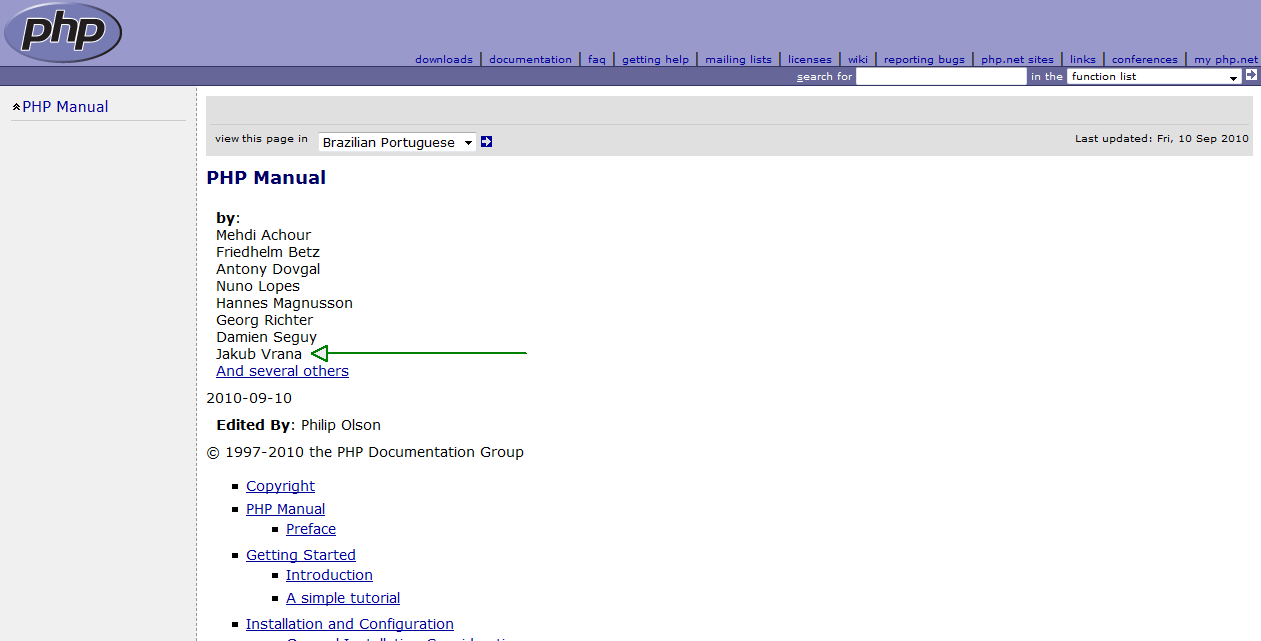
Task: Open the reporting bugs menu link
Action: coord(924,59)
